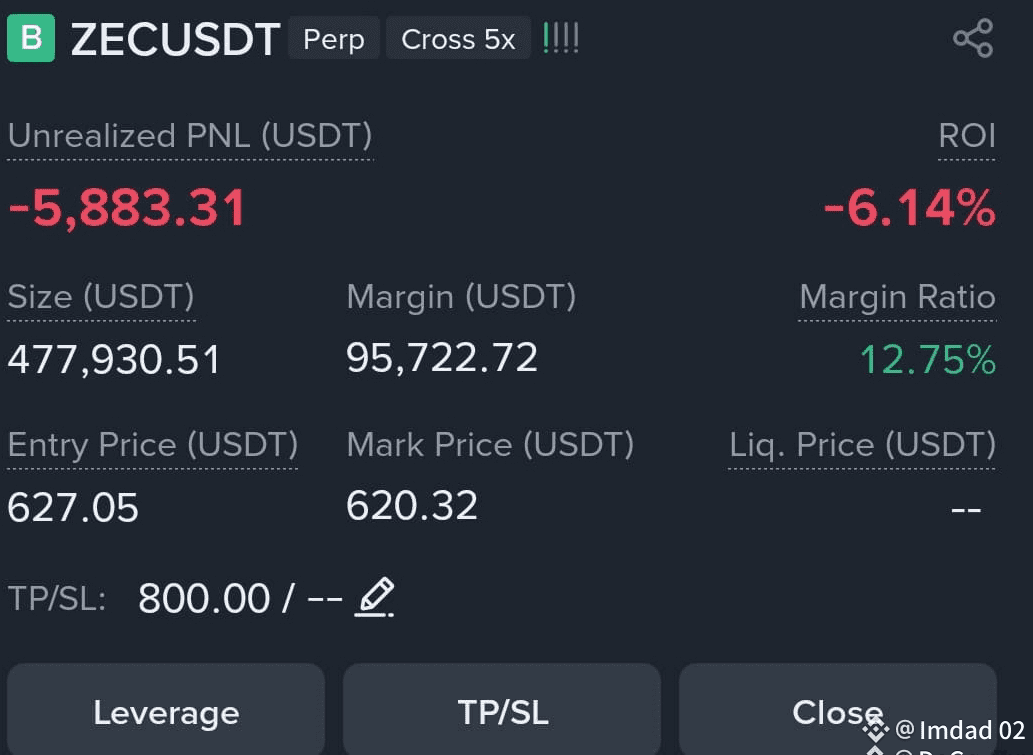This screenshot has height=755, width=1033.
Task: Tap the ROI label for explanation
Action: tap(966, 136)
